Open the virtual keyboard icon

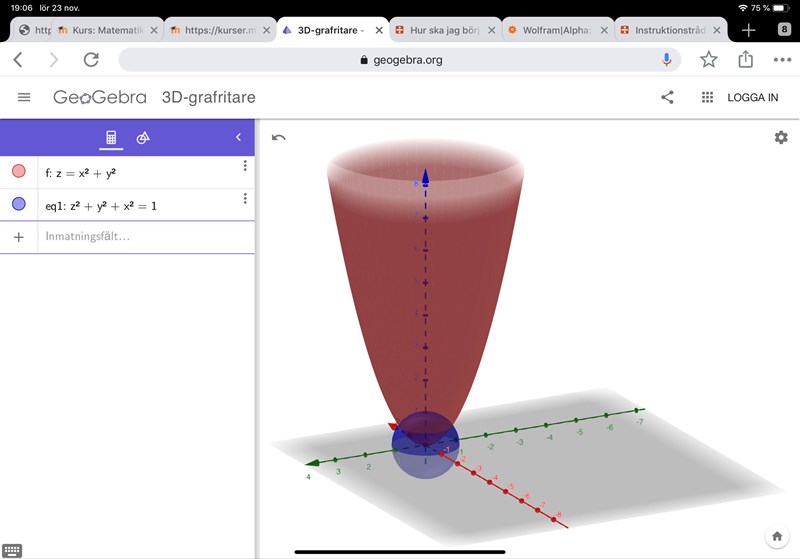click(x=12, y=550)
